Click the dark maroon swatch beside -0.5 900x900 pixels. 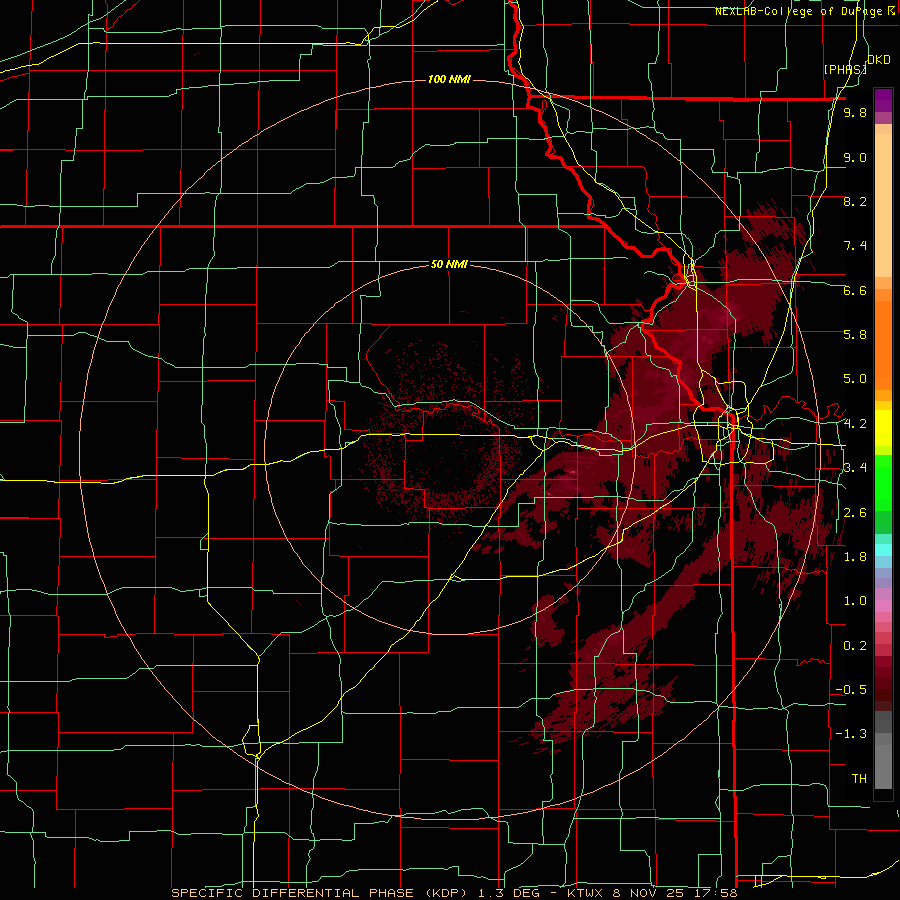(x=883, y=689)
